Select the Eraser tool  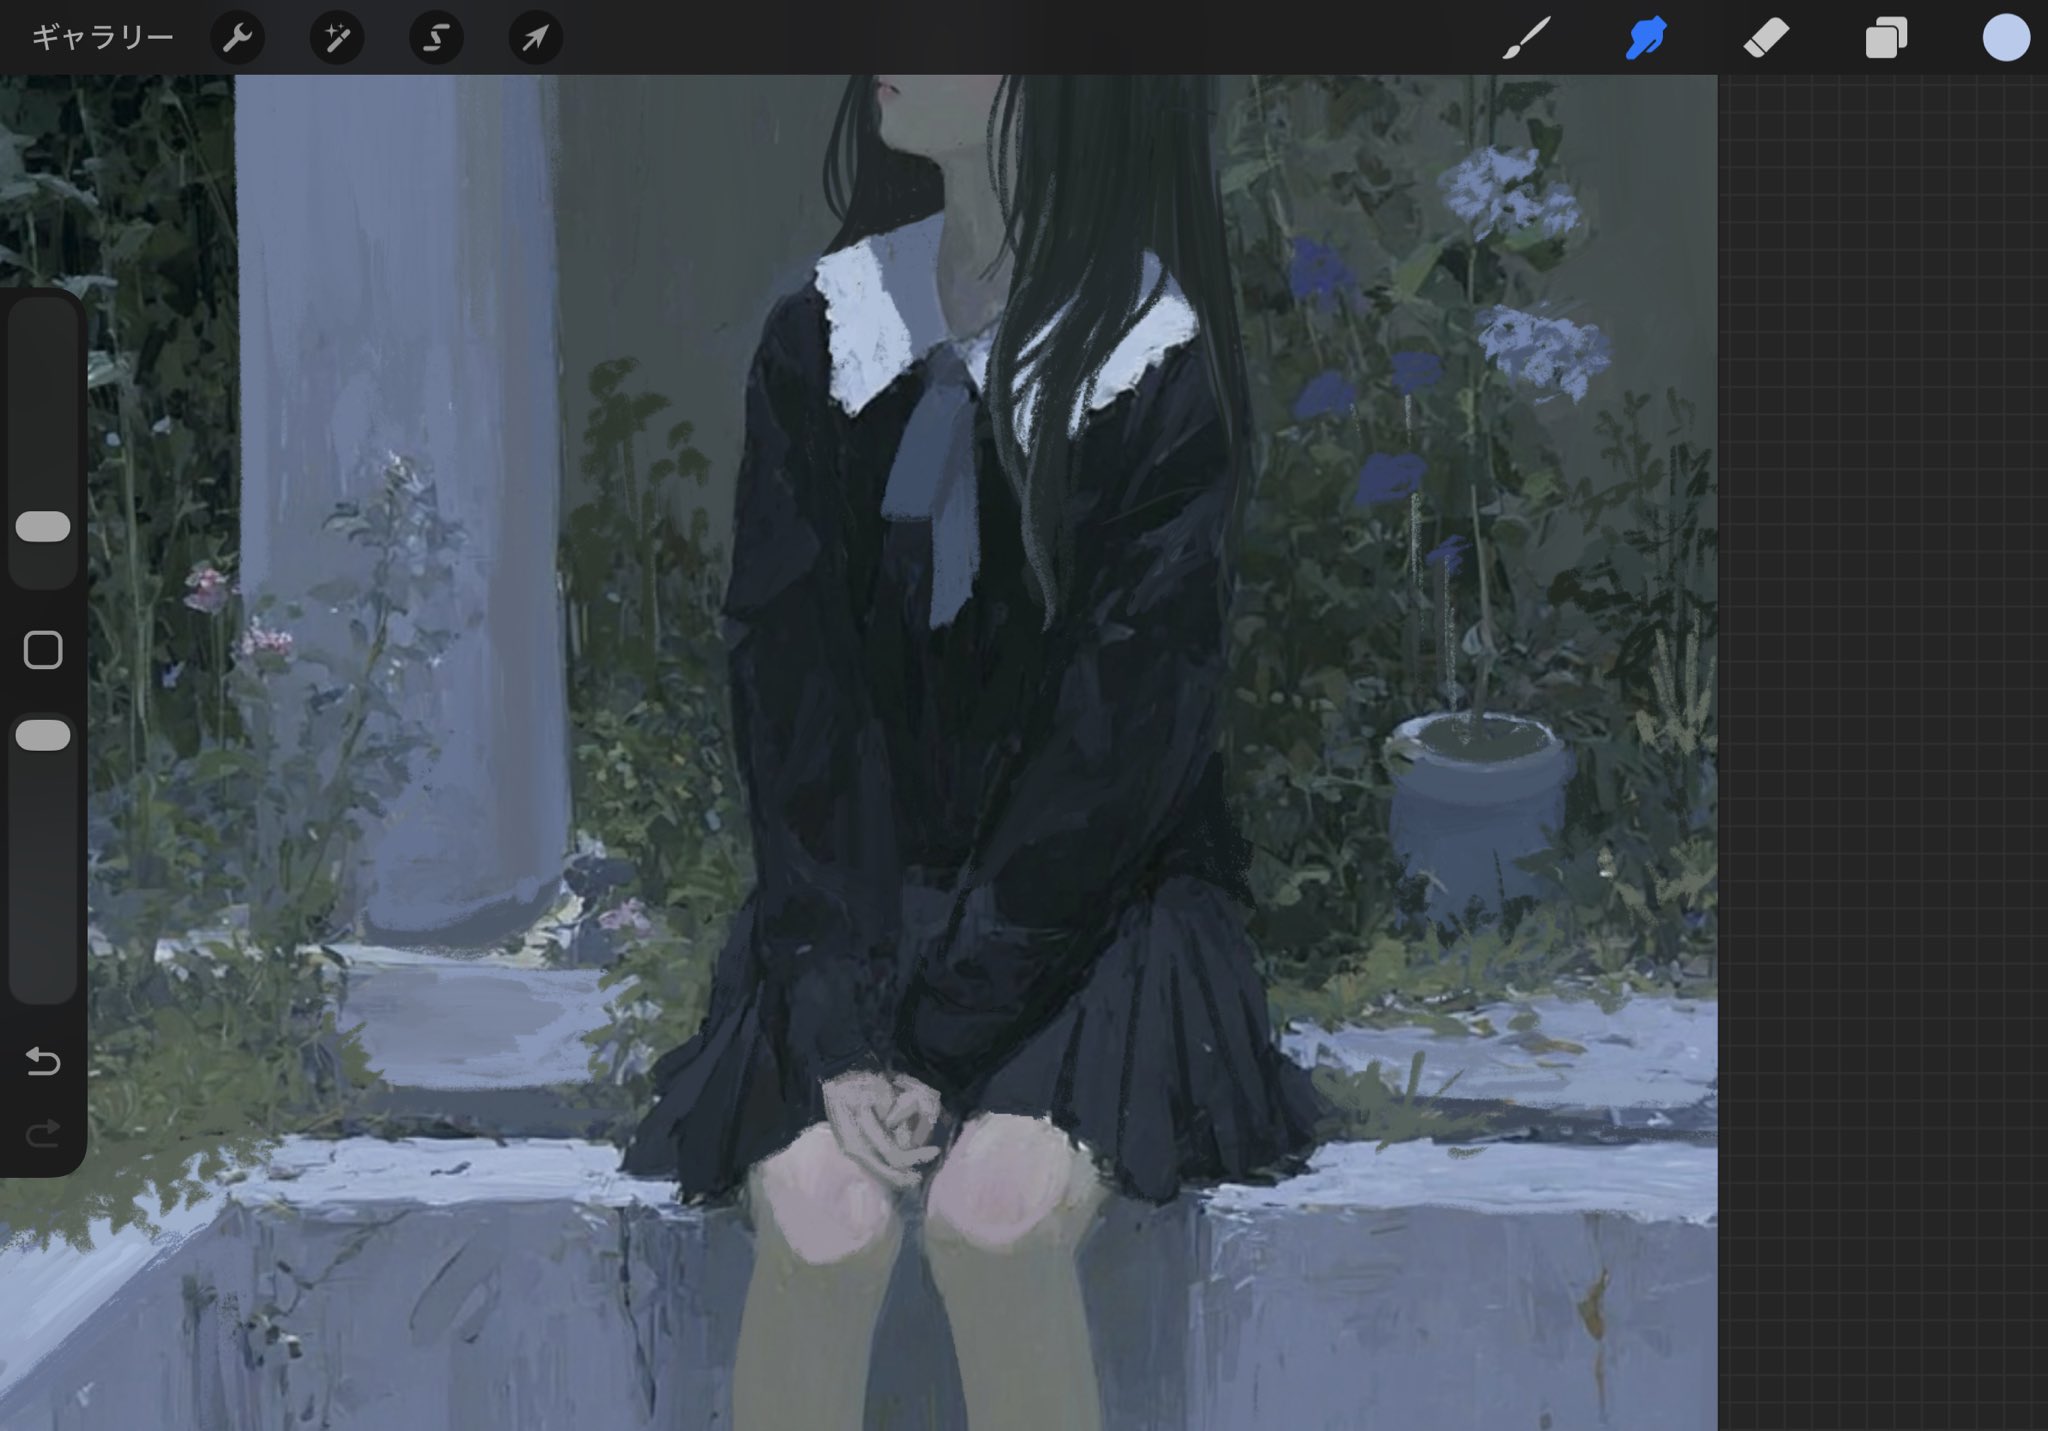point(1766,38)
